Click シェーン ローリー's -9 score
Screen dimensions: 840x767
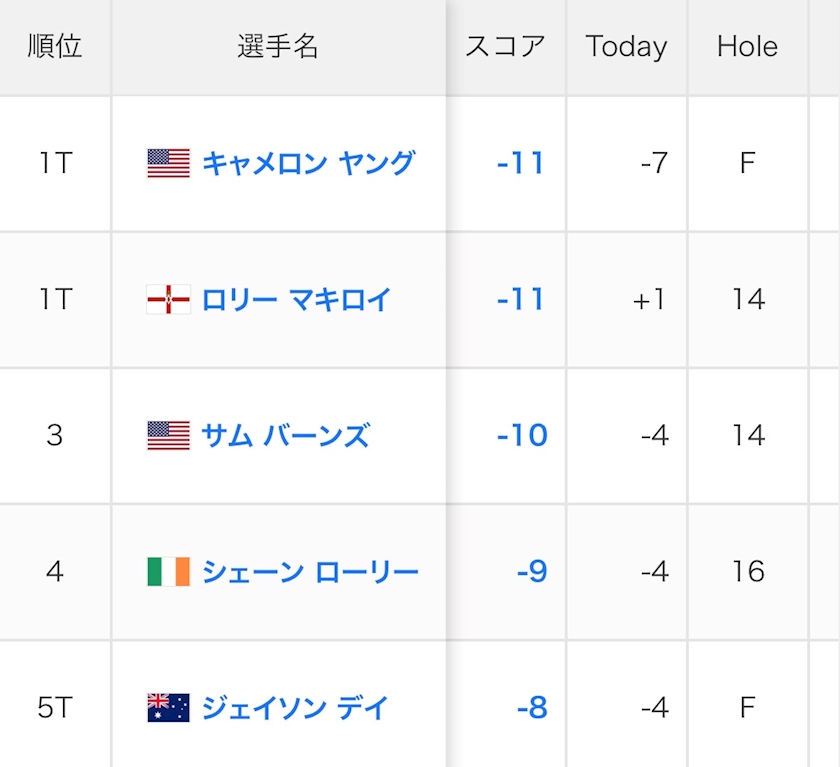click(532, 571)
